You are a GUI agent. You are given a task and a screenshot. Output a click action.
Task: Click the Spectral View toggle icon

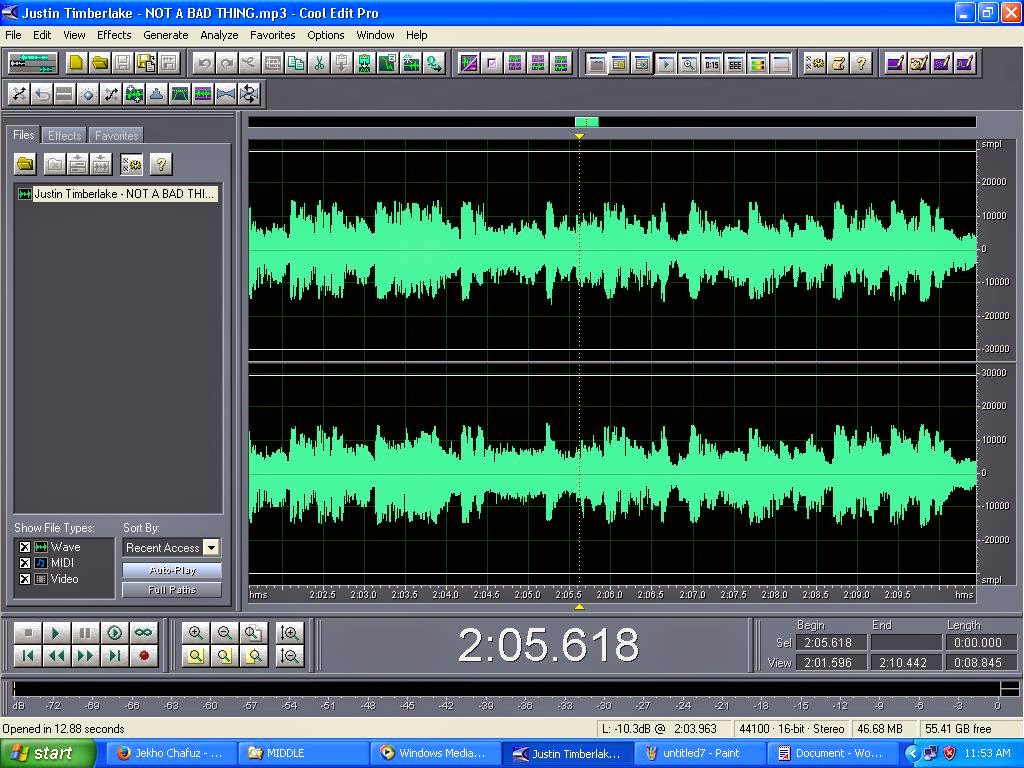[469, 63]
